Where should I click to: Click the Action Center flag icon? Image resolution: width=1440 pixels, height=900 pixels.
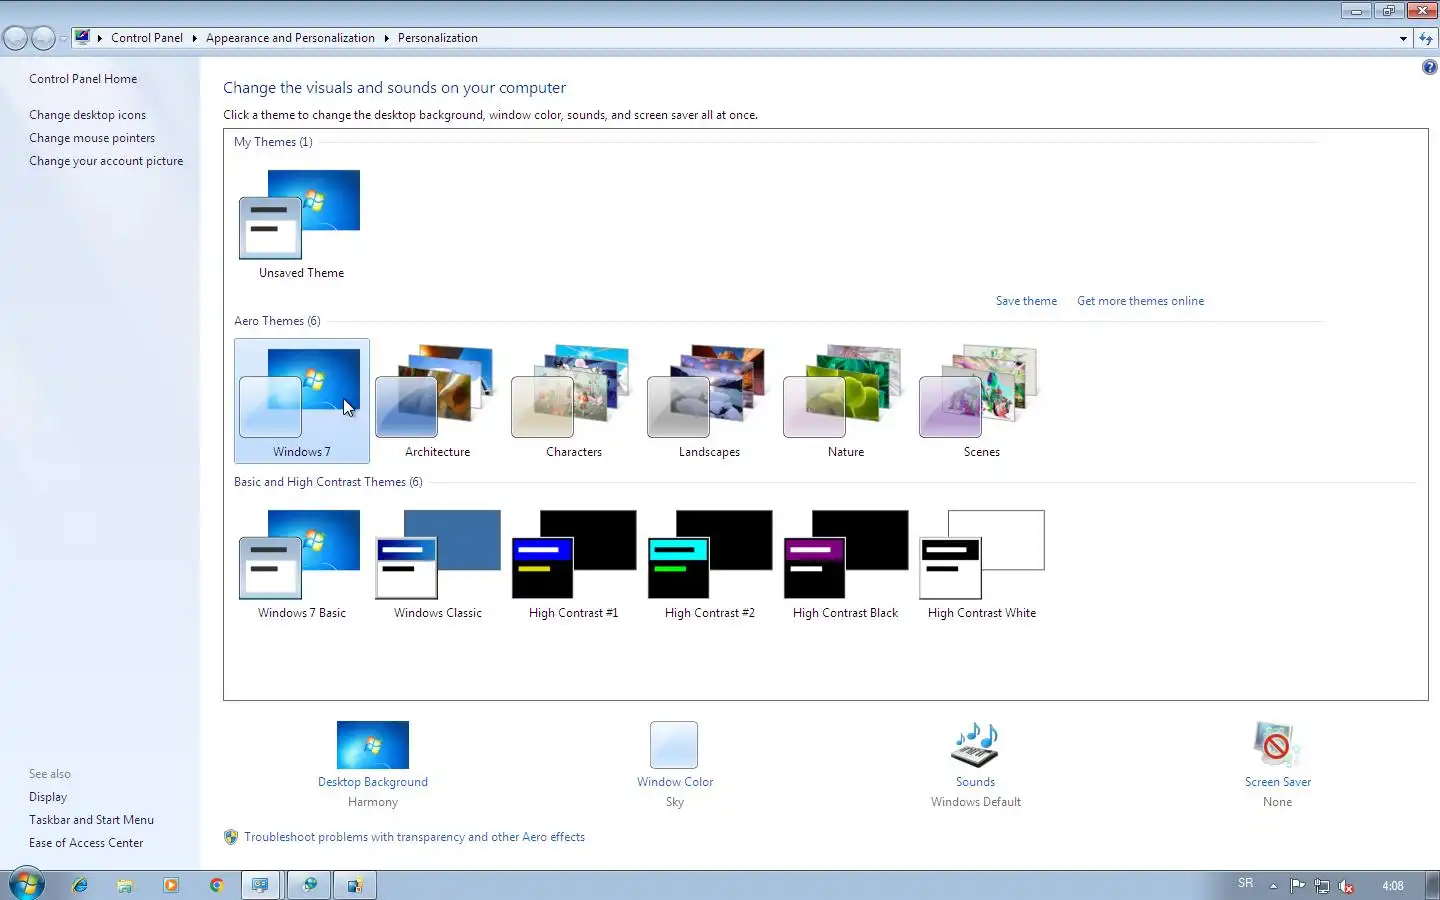[1297, 885]
